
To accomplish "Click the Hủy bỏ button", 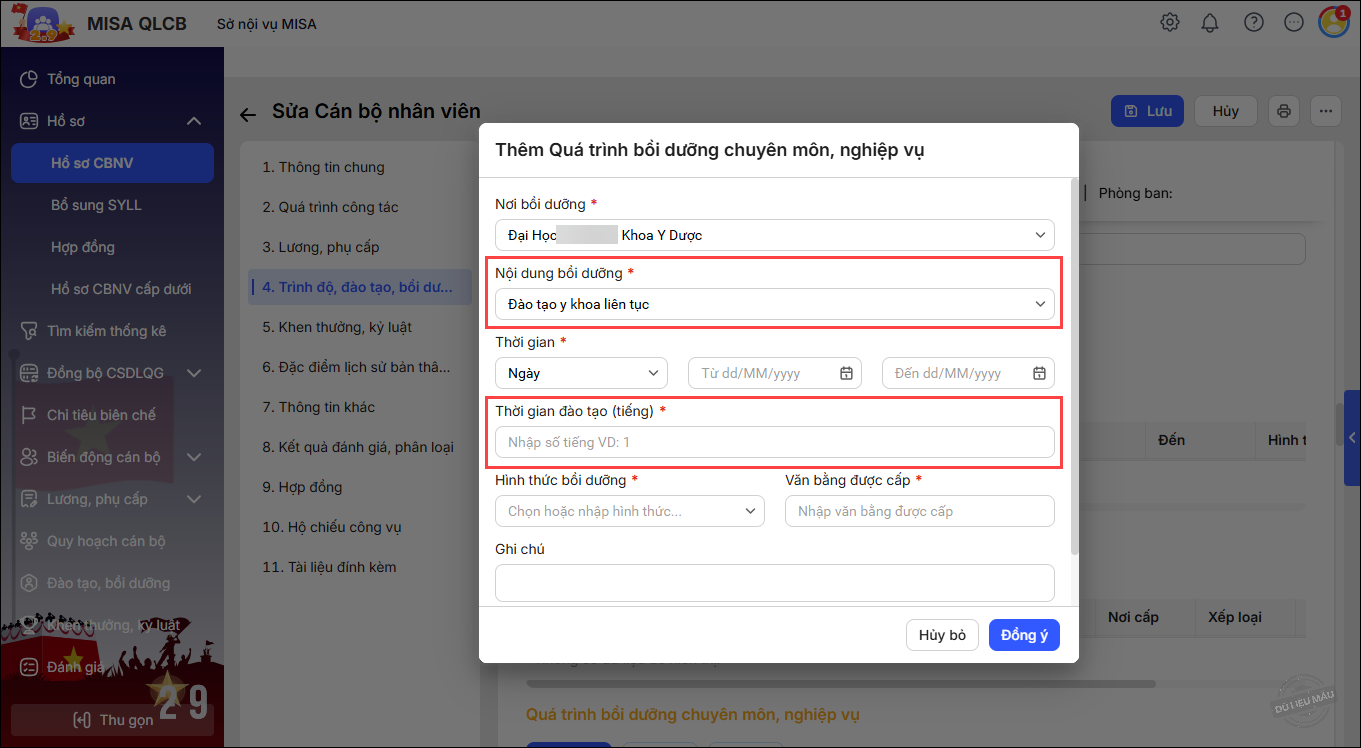I will point(942,635).
